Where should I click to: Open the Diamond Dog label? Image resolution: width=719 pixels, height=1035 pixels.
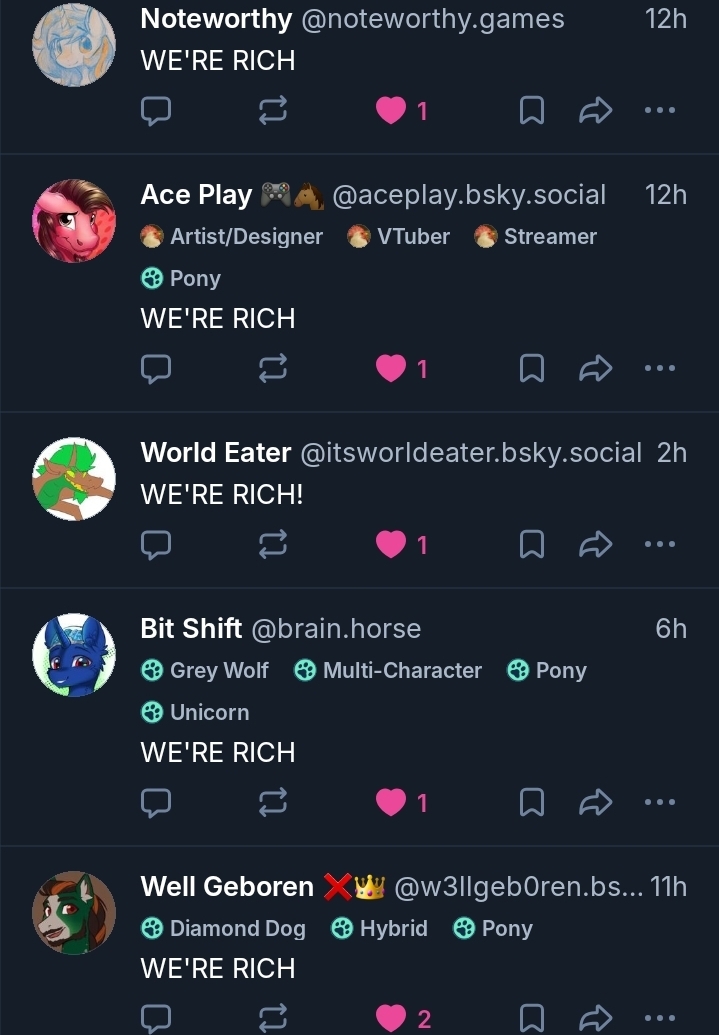(224, 929)
